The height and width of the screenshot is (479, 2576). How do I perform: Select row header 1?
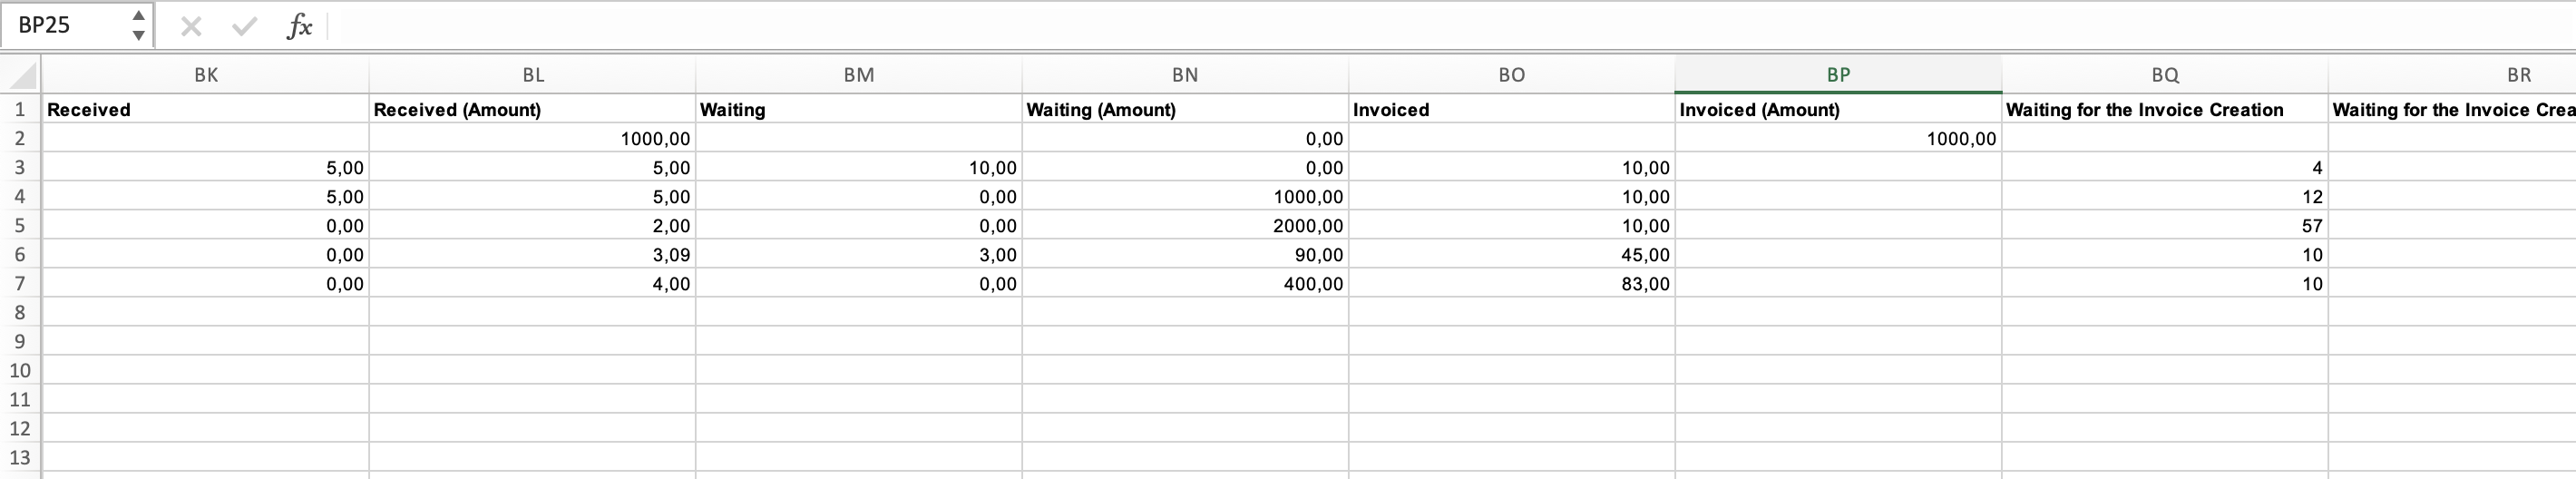[20, 109]
